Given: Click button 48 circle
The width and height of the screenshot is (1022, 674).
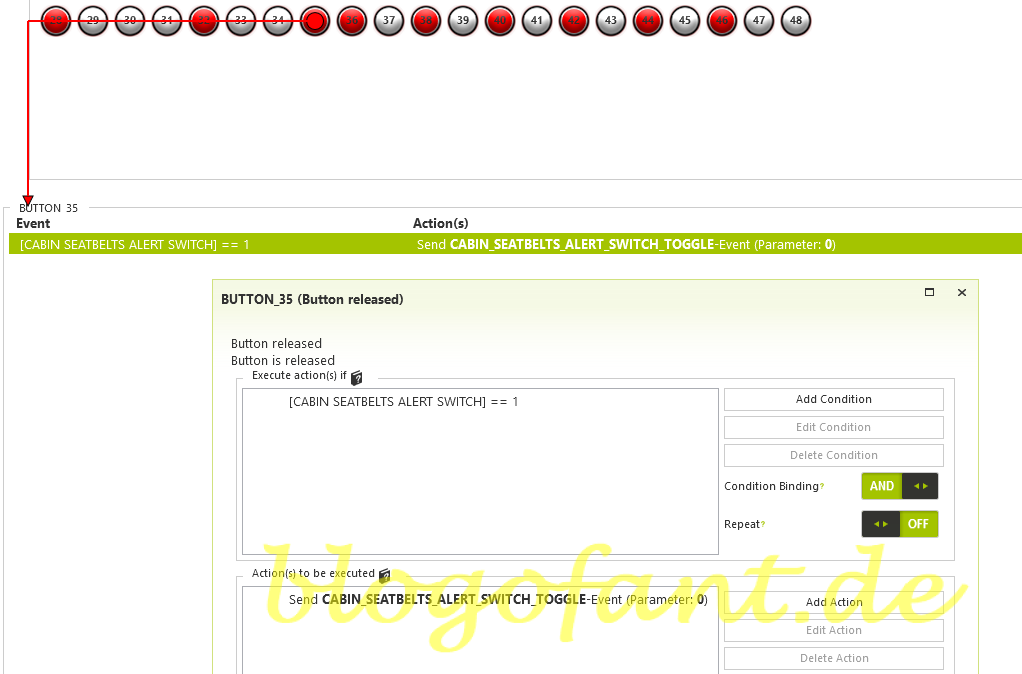Looking at the screenshot, I should click(x=796, y=20).
